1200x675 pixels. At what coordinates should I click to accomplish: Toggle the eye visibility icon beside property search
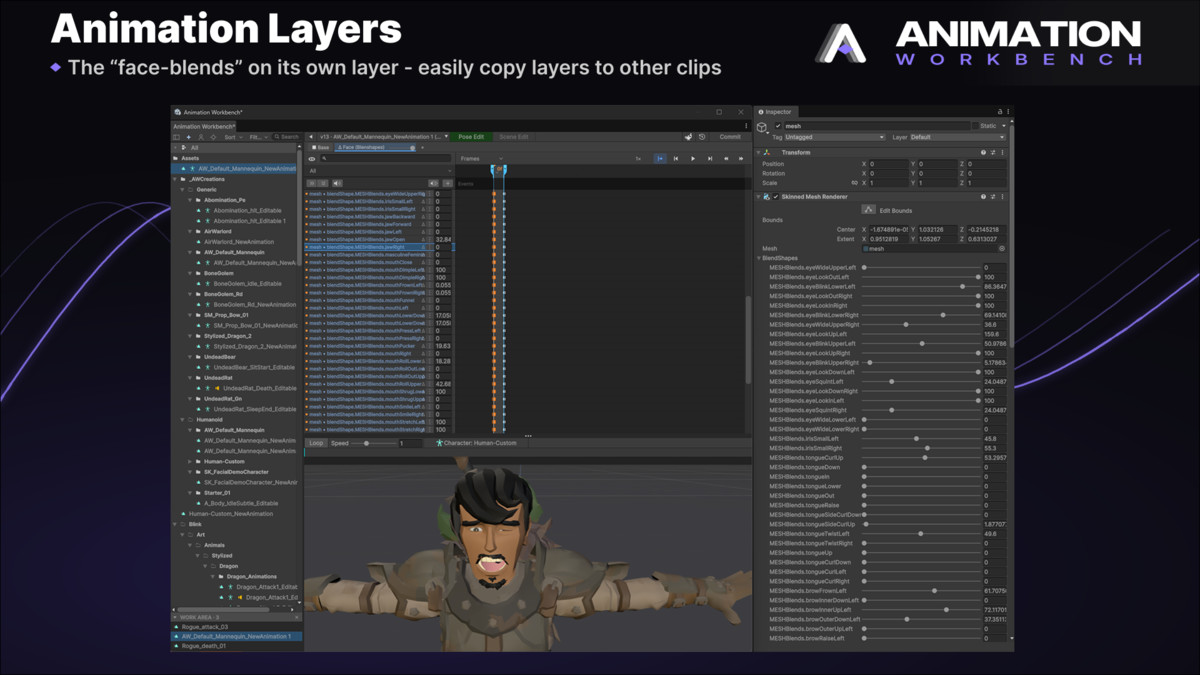click(x=312, y=158)
